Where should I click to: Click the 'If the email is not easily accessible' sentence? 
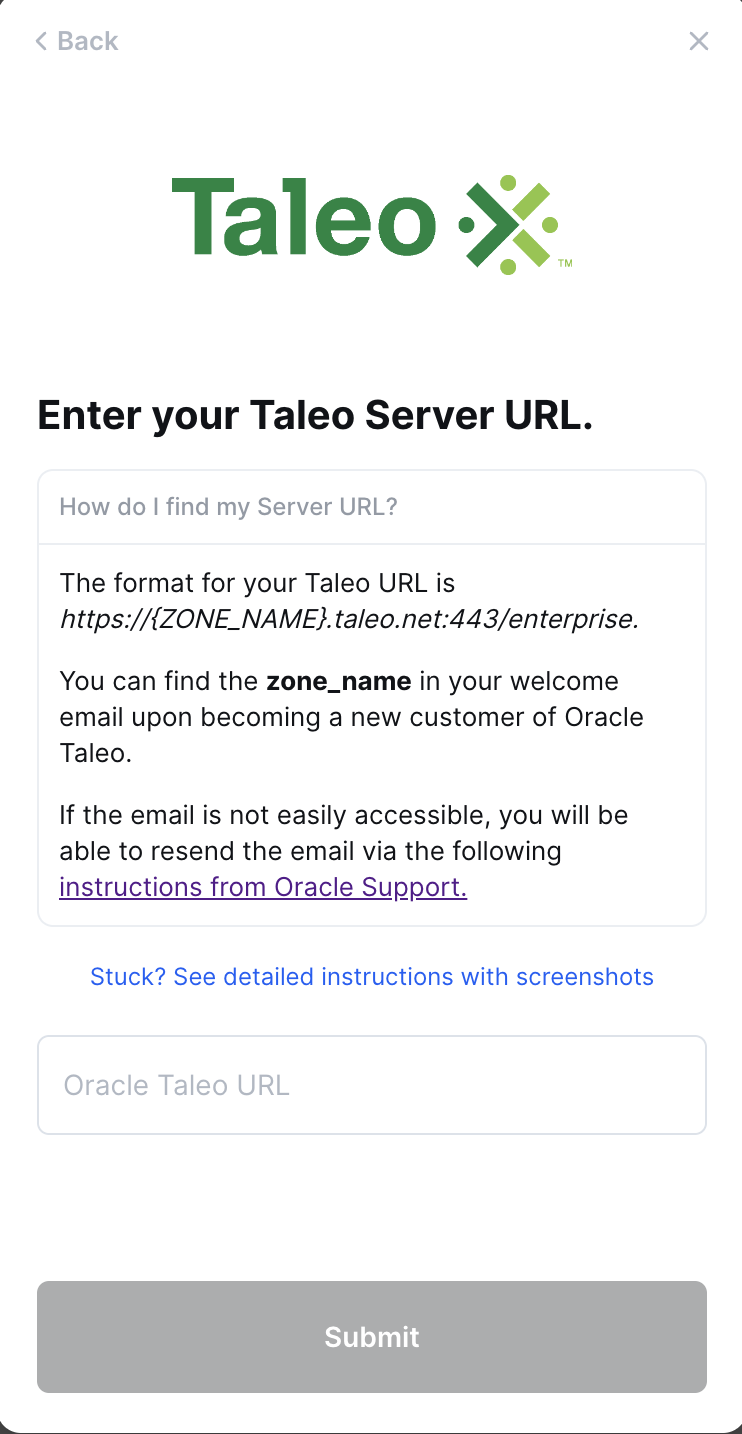[x=343, y=815]
